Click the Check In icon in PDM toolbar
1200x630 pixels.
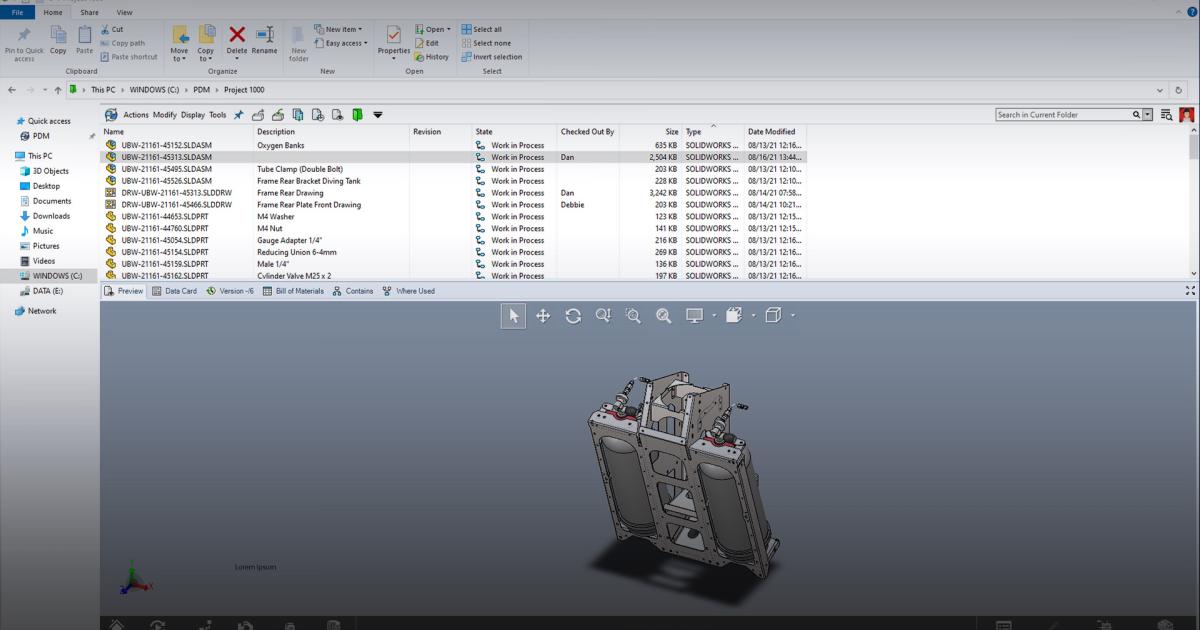click(x=277, y=114)
